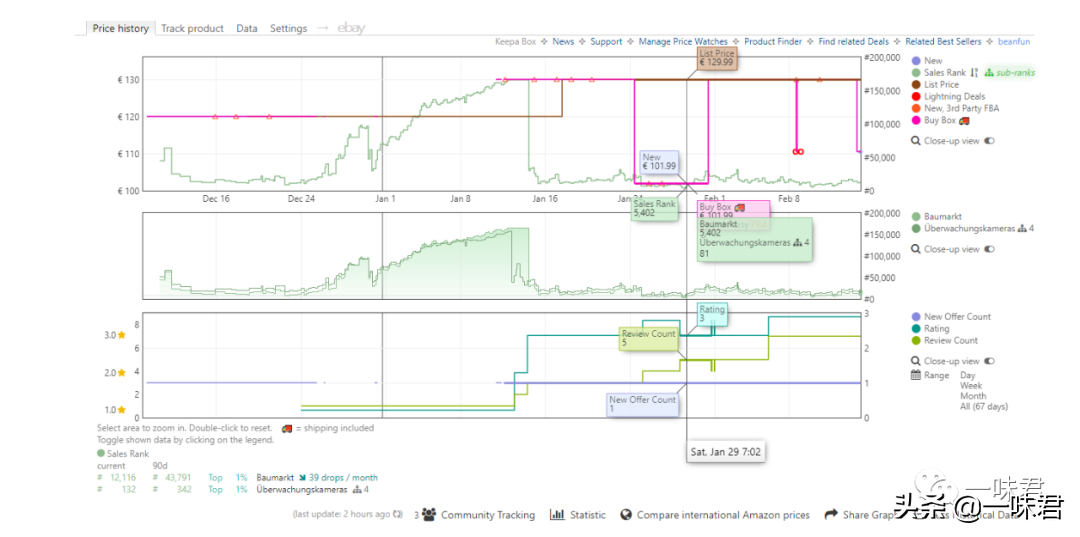Open the sub-ranks link
This screenshot has height=537, width=1080.
click(1015, 72)
